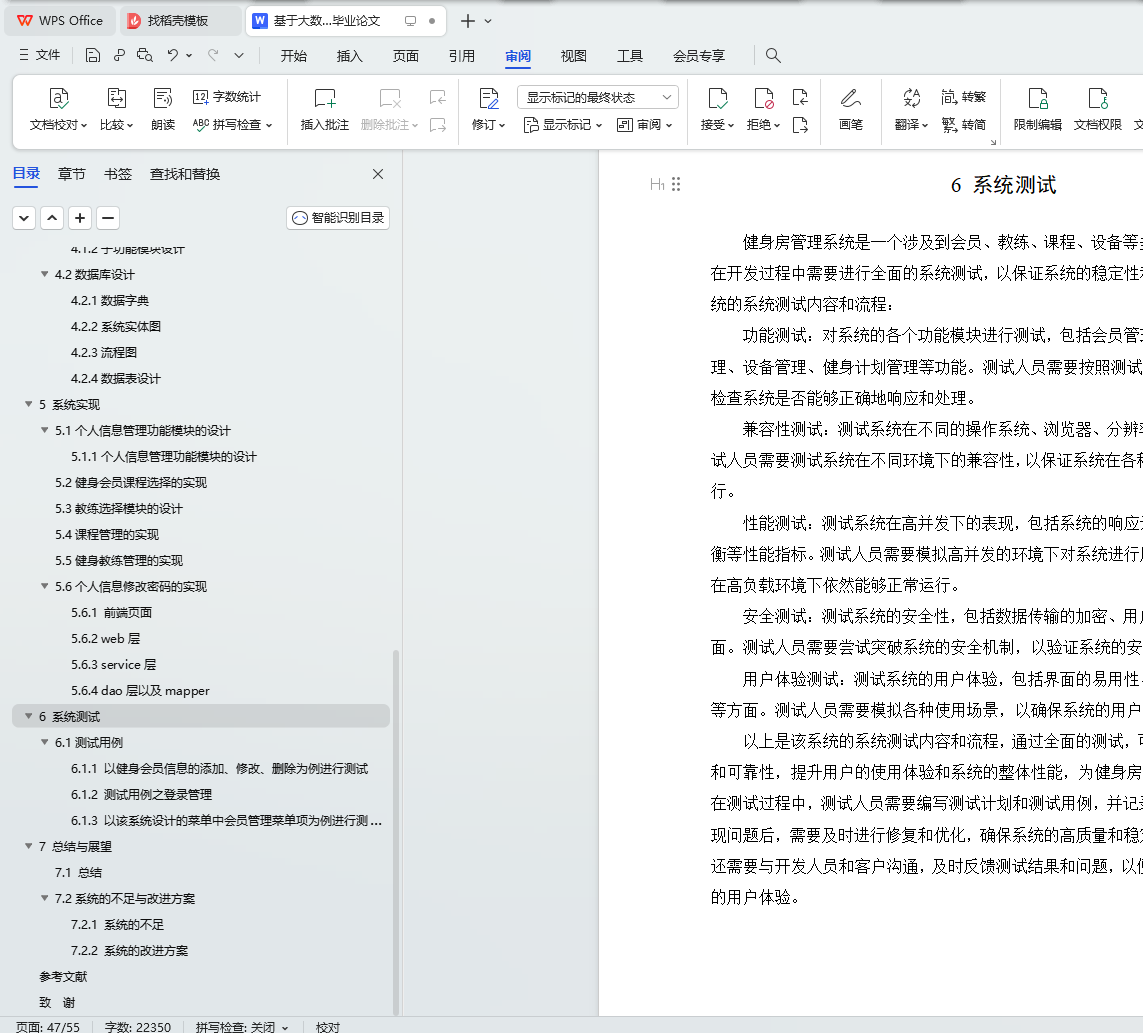Click the undo arrow icon
This screenshot has width=1143, height=1033.
(173, 55)
